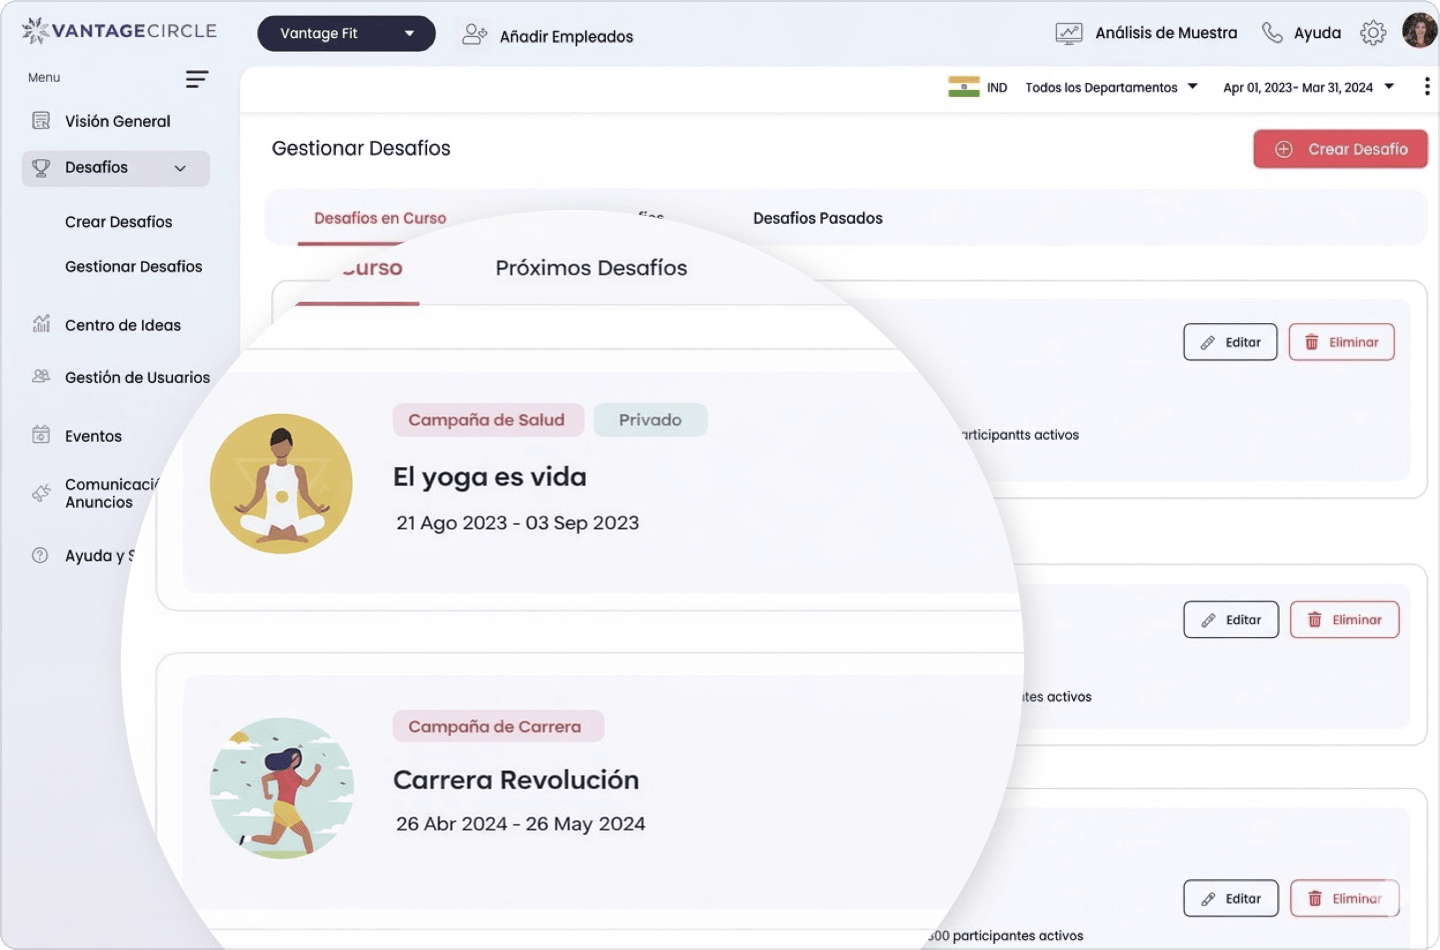
Task: Open Crear Desafíos in the sidebar
Action: click(x=118, y=222)
